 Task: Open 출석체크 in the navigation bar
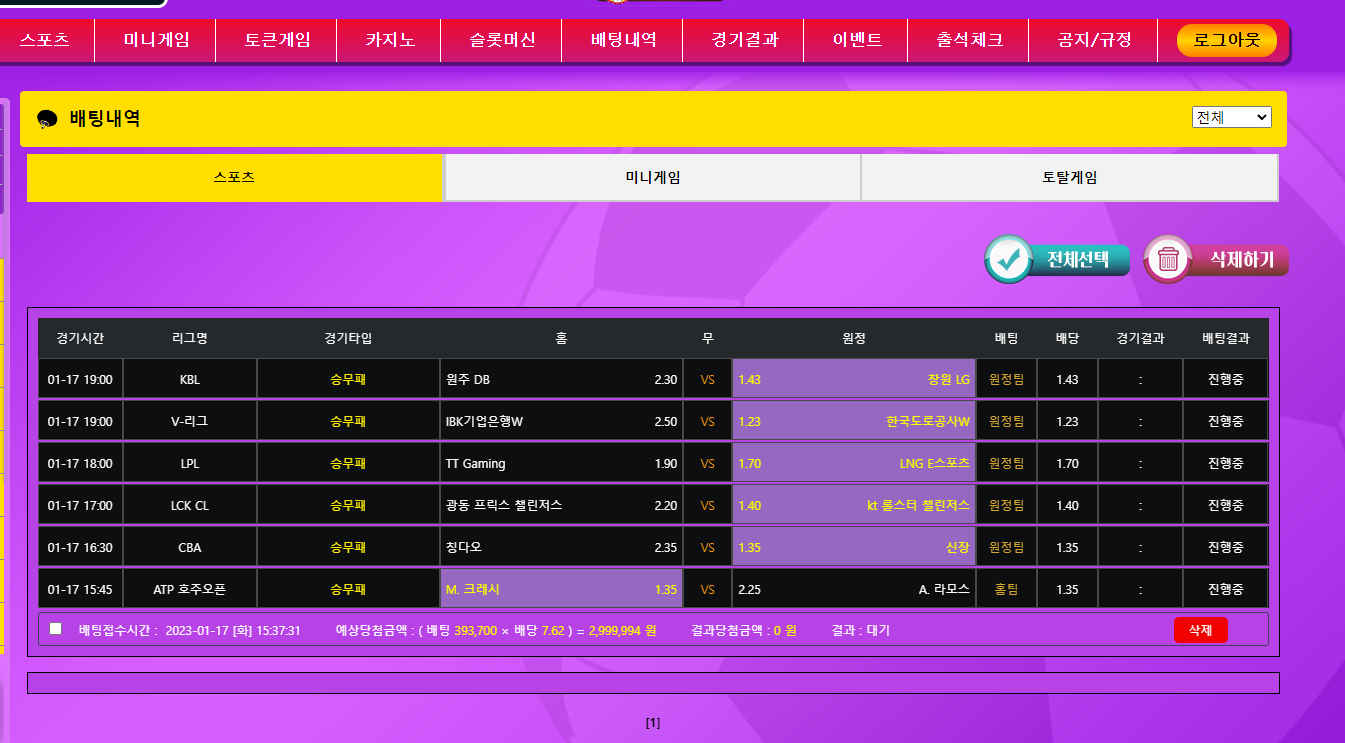click(969, 41)
